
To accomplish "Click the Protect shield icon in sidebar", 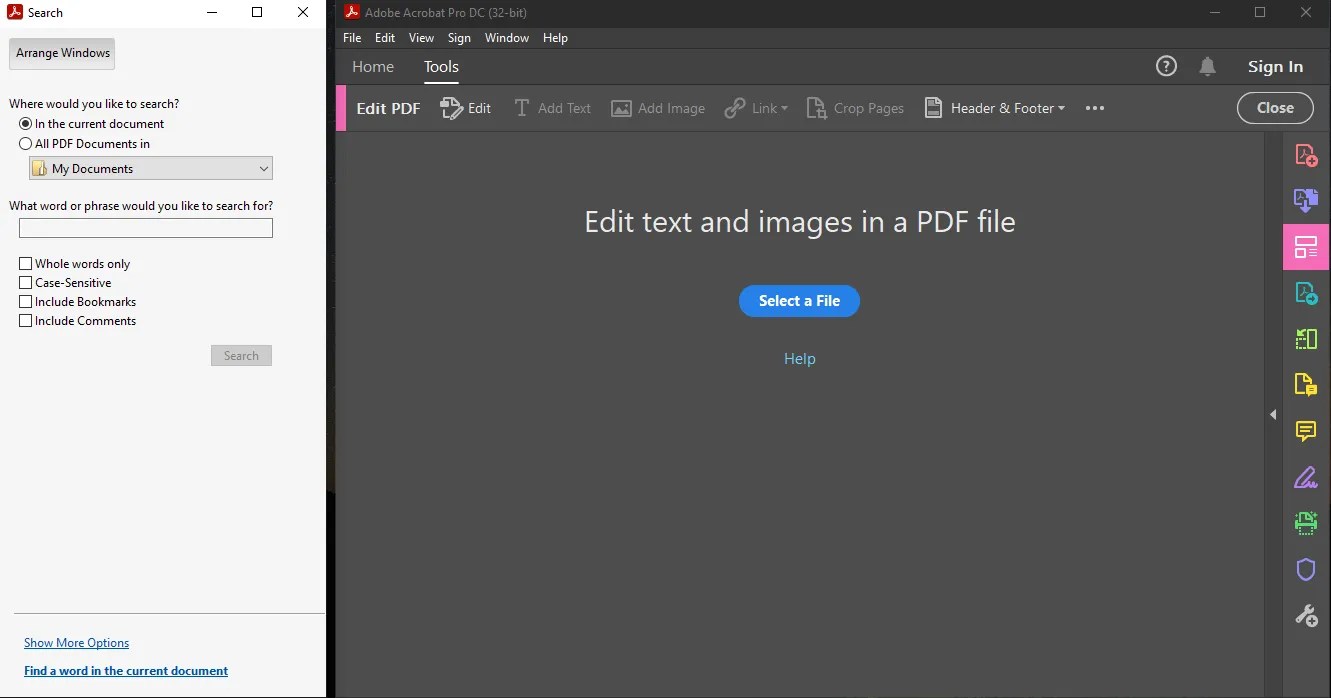I will 1306,569.
